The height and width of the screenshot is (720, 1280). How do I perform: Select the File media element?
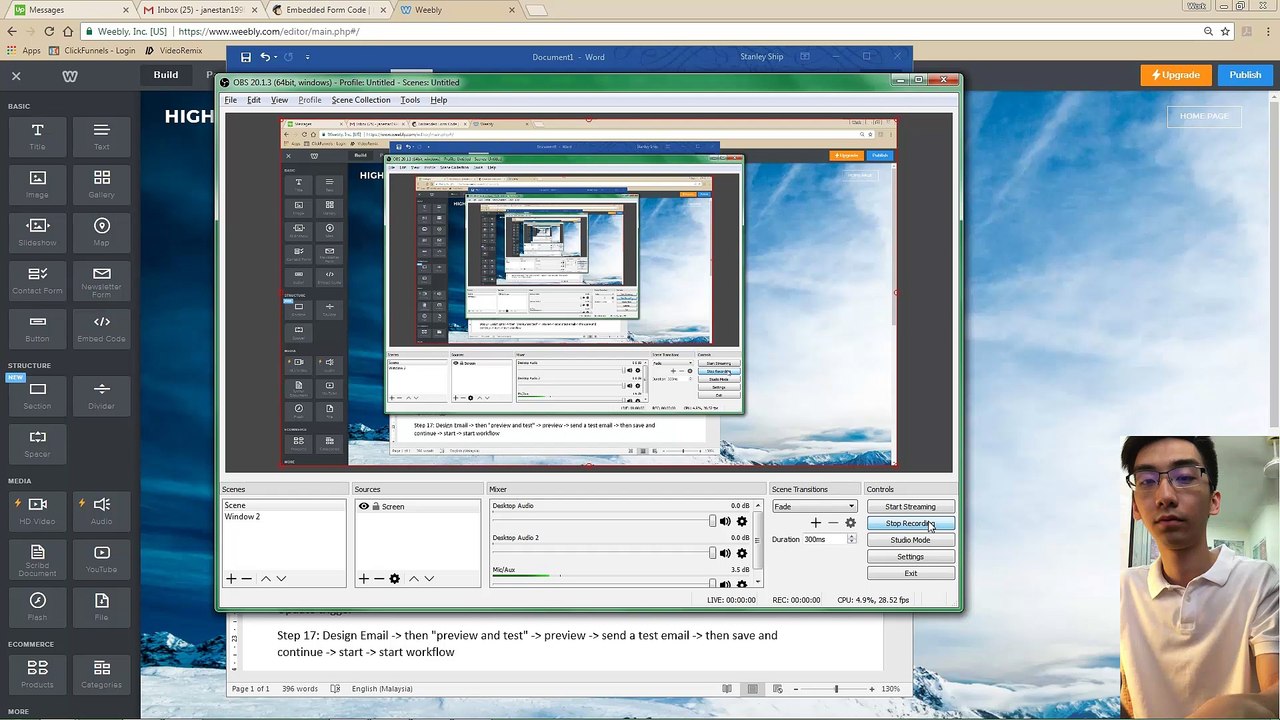[101, 608]
